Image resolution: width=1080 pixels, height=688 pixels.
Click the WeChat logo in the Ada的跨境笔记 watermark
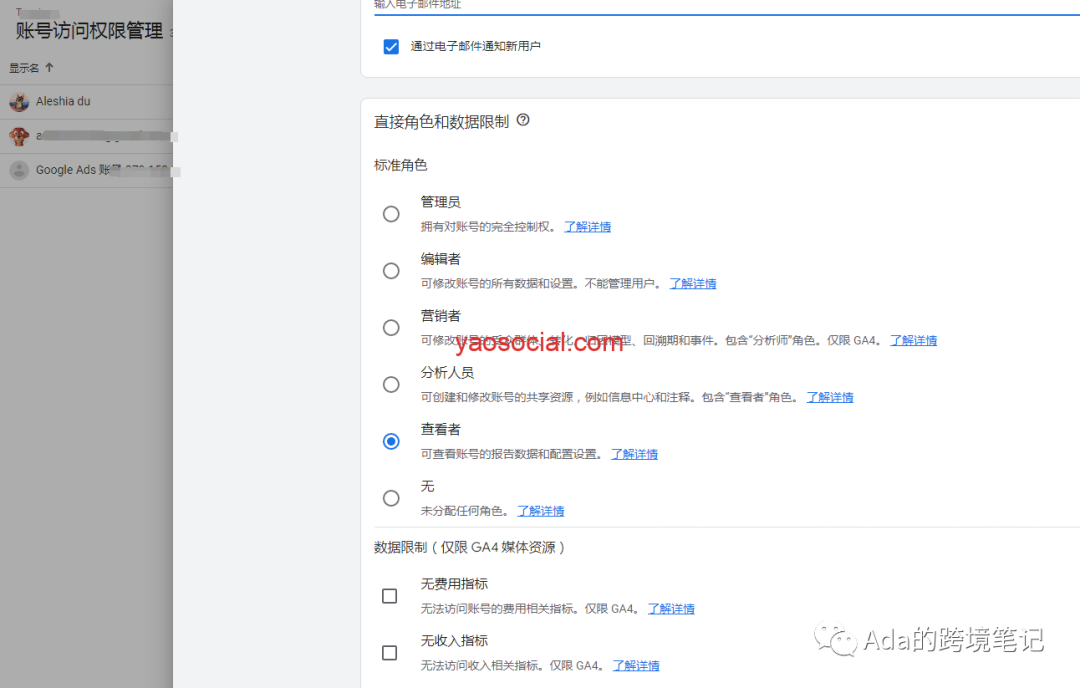coord(836,640)
